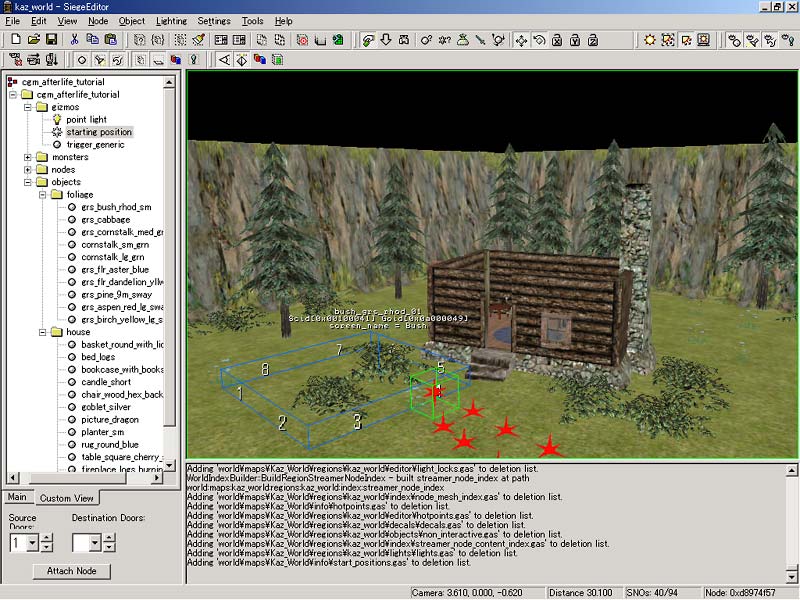
Task: Click the sword icon in toolbar
Action: point(481,40)
